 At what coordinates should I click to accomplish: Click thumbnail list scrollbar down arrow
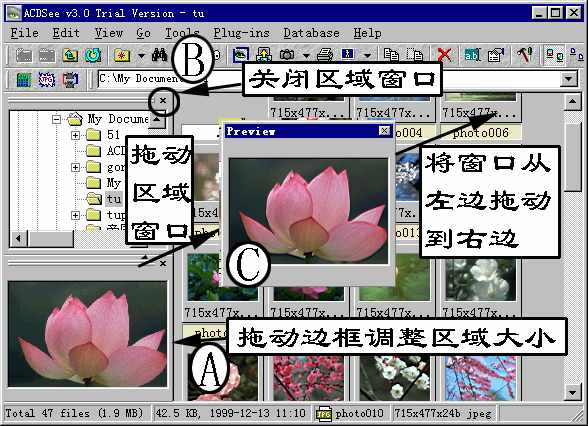point(572,393)
